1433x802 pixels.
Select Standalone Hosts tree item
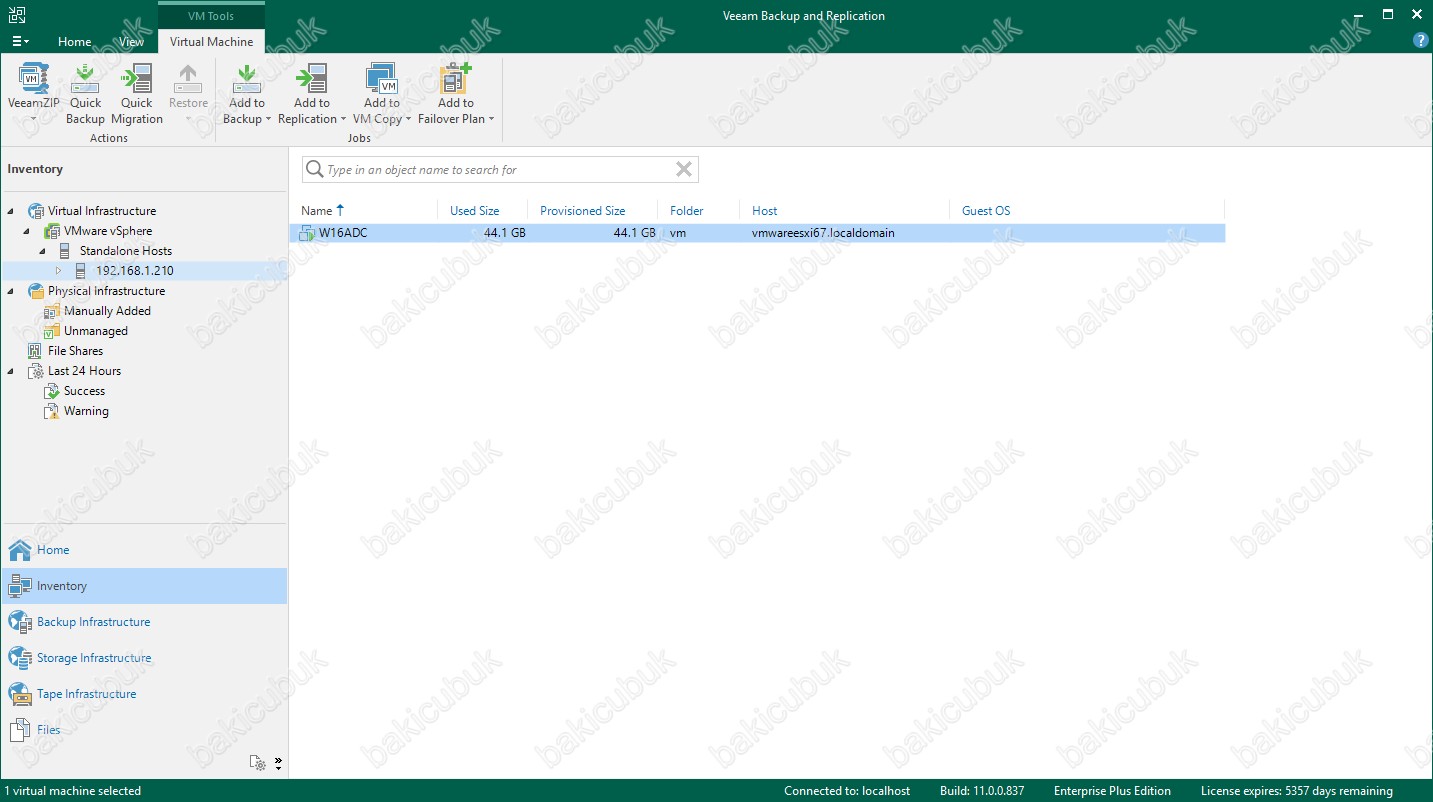pyautogui.click(x=126, y=251)
